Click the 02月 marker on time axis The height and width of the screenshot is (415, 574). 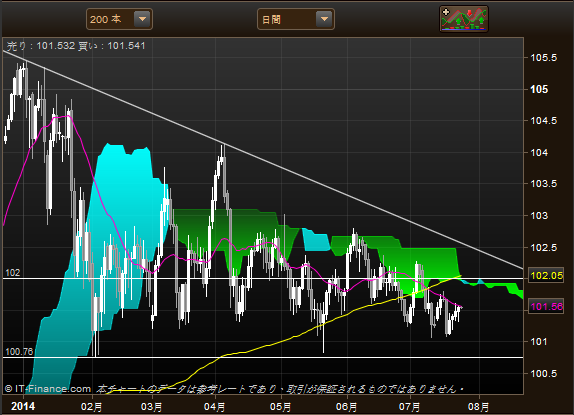92,407
